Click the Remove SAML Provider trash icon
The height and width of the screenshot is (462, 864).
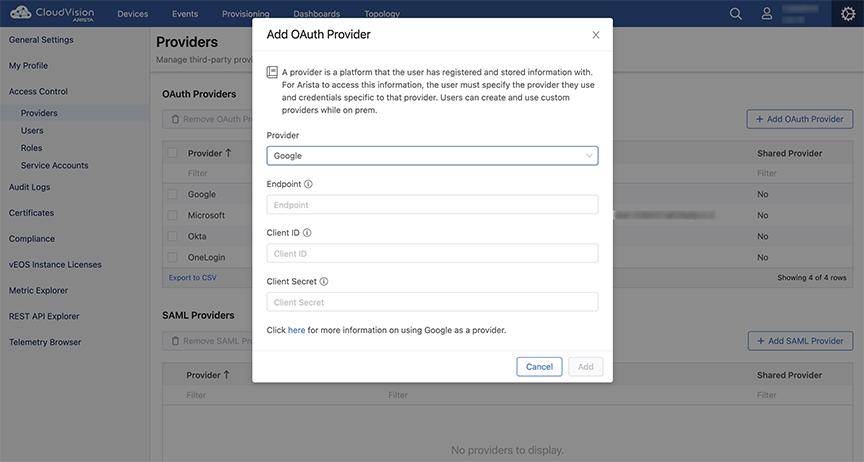tap(175, 341)
